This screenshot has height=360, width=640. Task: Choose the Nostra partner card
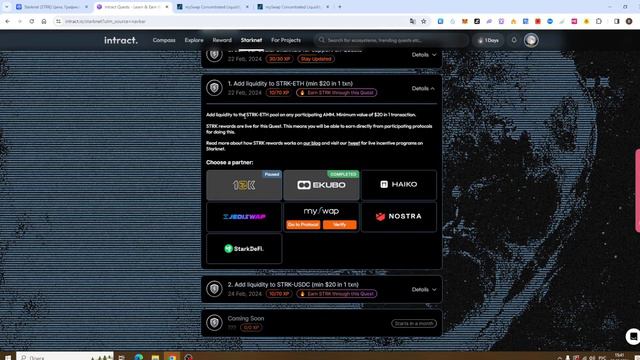click(x=399, y=217)
